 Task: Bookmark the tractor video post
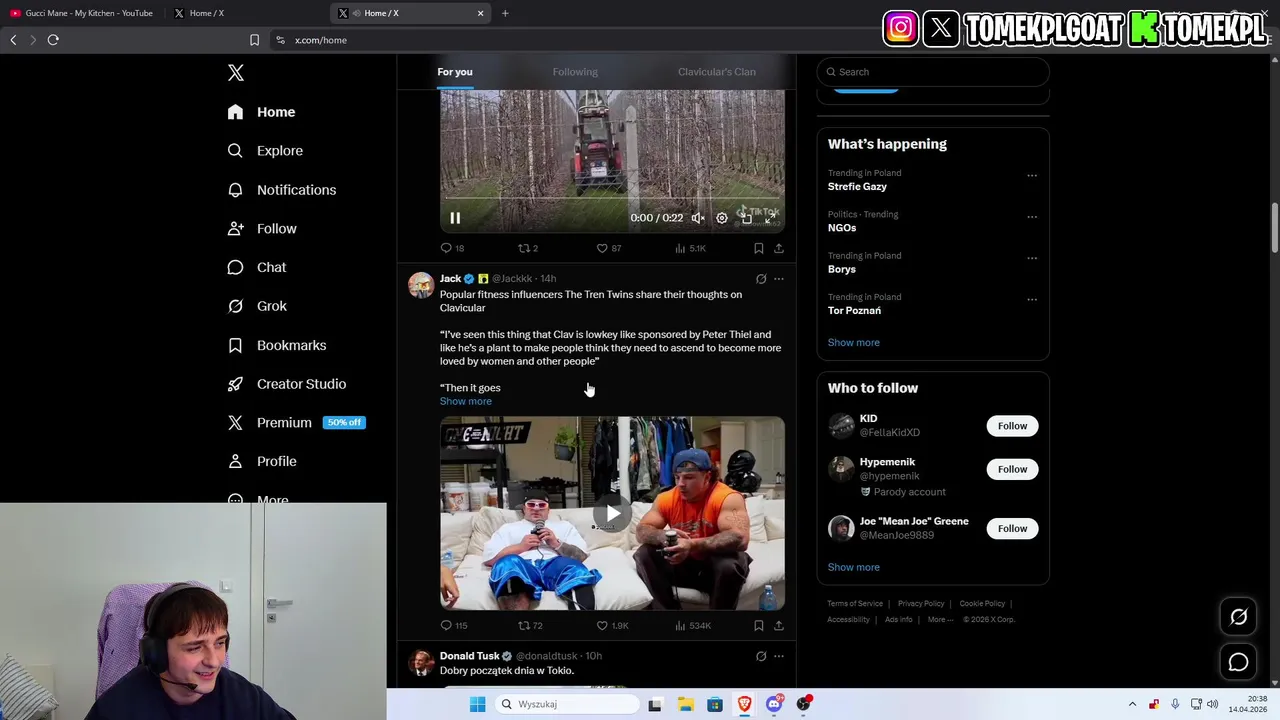tap(759, 248)
